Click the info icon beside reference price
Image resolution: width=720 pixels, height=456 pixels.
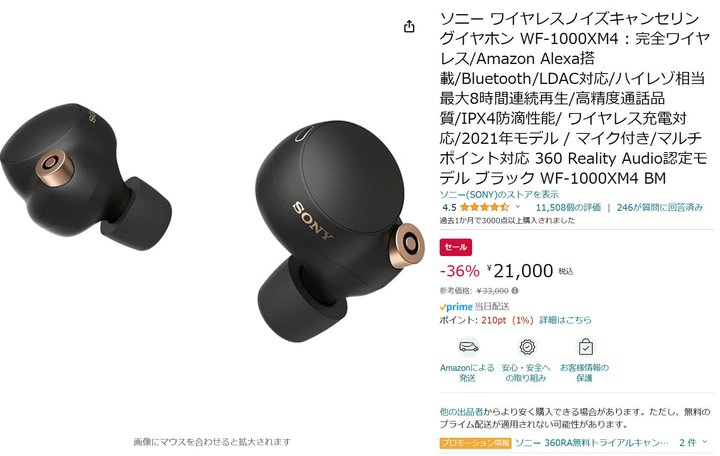tap(515, 291)
